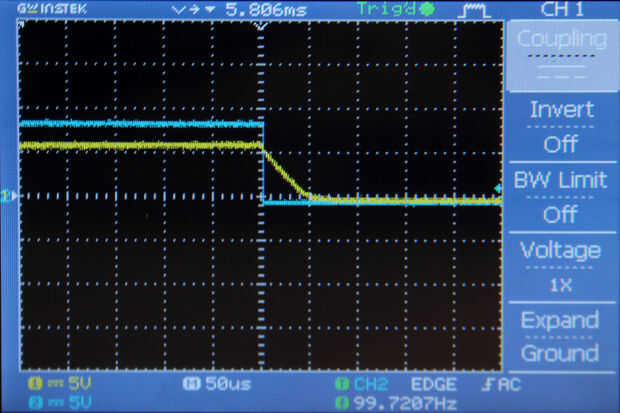Click the CH 1 menu title
This screenshot has width=620, height=413.
coord(562,9)
